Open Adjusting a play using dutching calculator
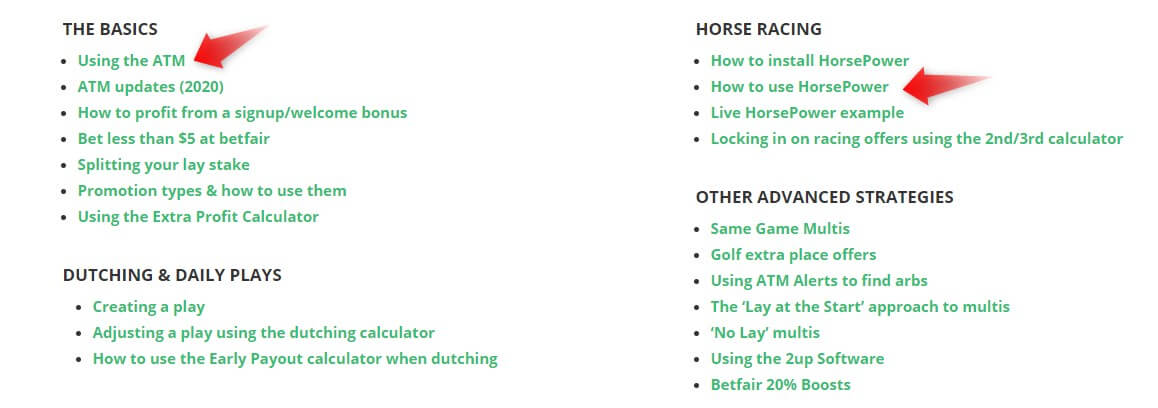Screen dimensions: 1158x408 [264, 333]
